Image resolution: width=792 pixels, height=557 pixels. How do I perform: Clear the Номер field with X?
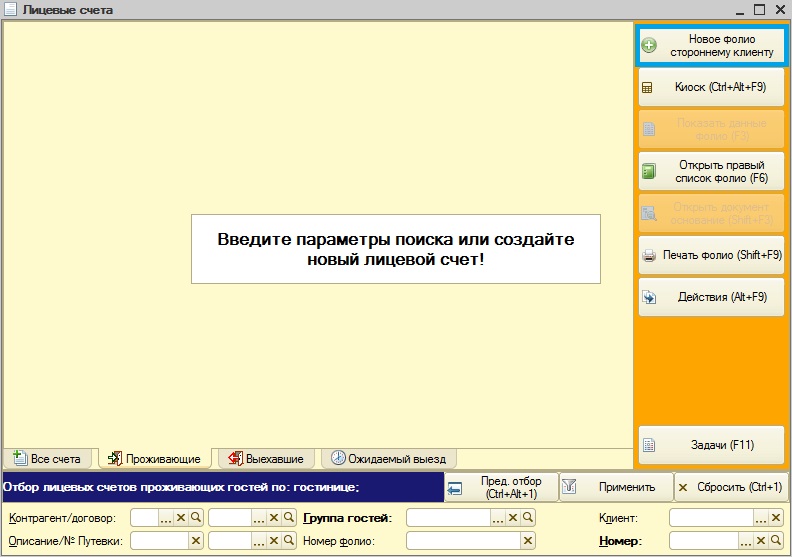761,541
